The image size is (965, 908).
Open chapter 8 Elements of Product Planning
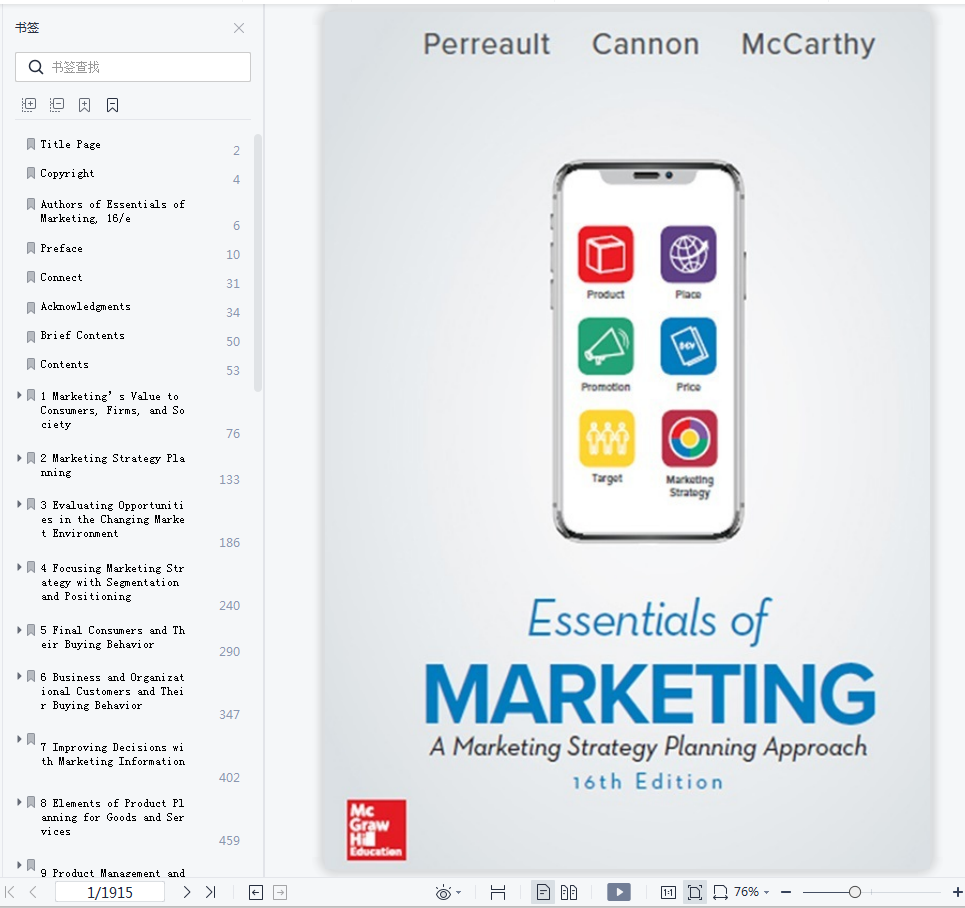112,817
